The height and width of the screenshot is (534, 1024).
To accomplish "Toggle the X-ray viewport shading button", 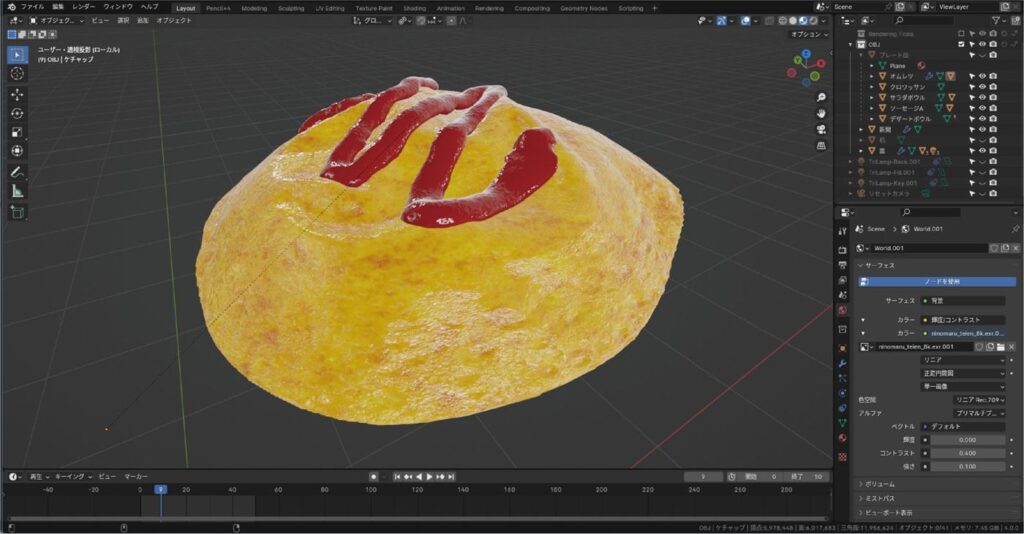I will [769, 21].
